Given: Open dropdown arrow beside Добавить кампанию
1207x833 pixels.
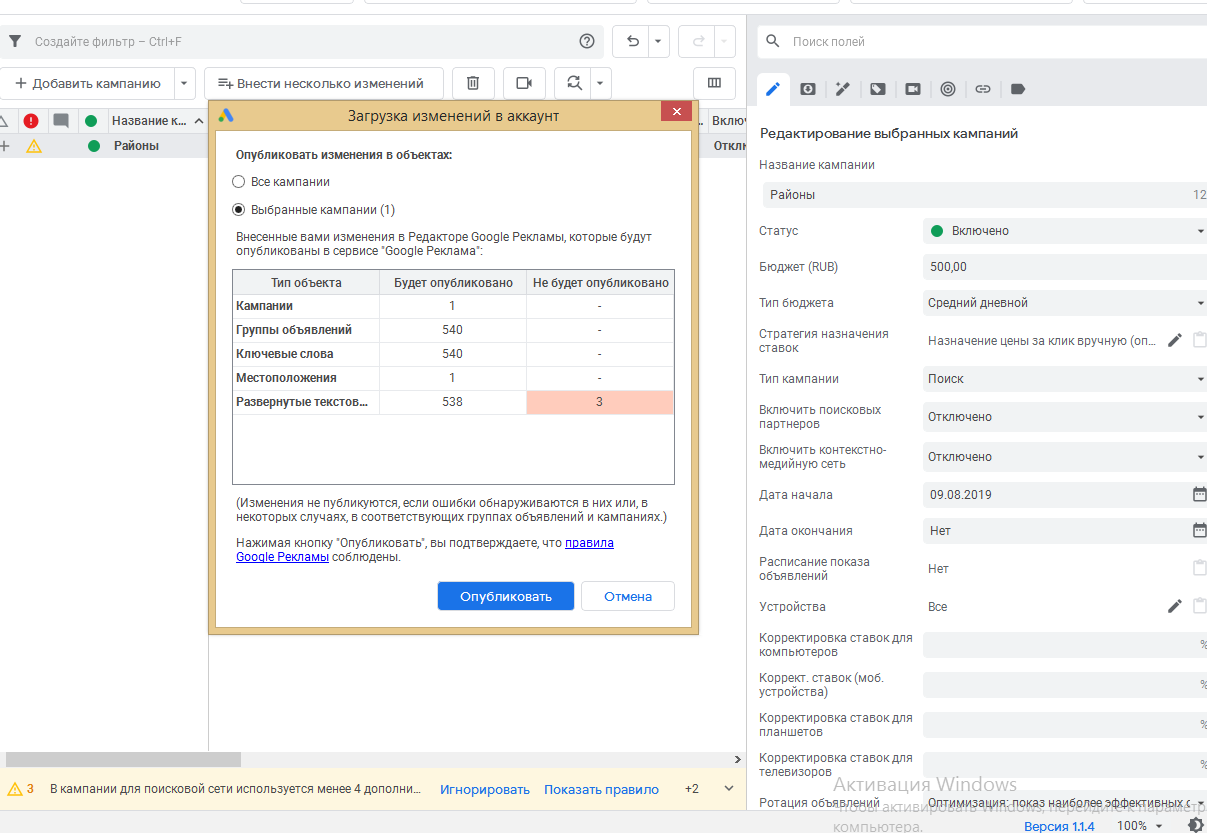Looking at the screenshot, I should [x=184, y=83].
